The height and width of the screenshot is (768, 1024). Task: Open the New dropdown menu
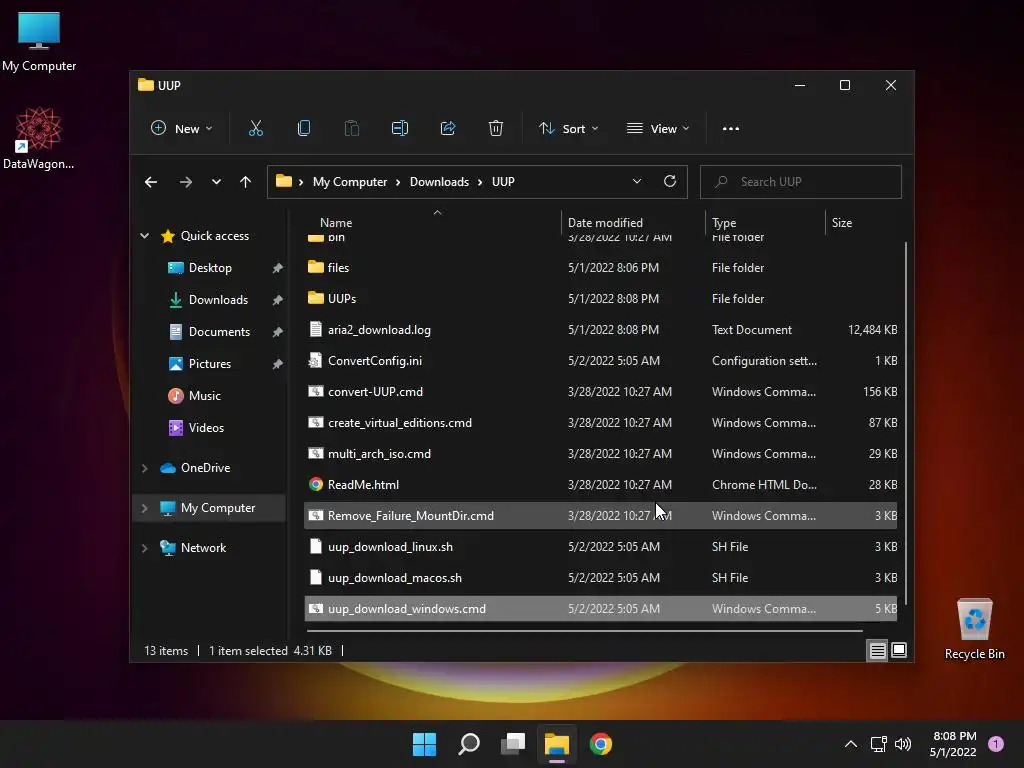pyautogui.click(x=182, y=129)
